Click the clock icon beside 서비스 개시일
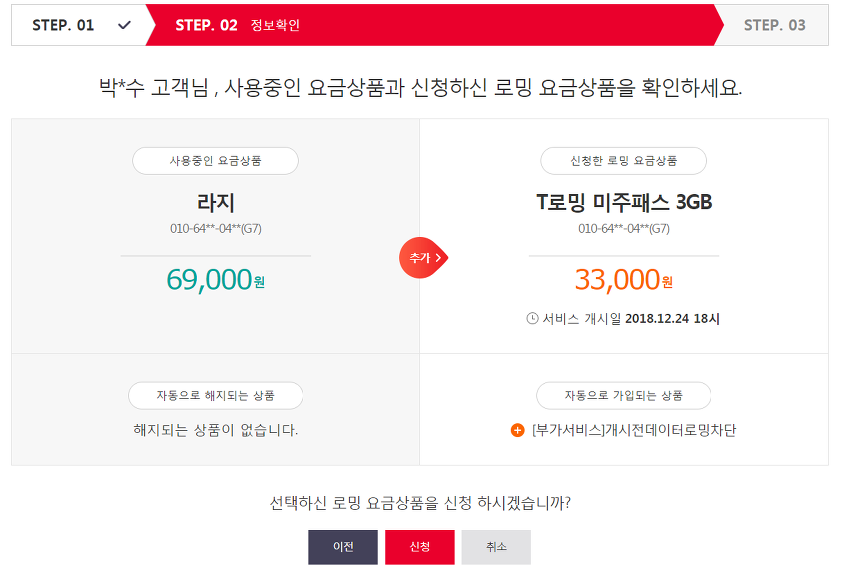 pyautogui.click(x=532, y=319)
